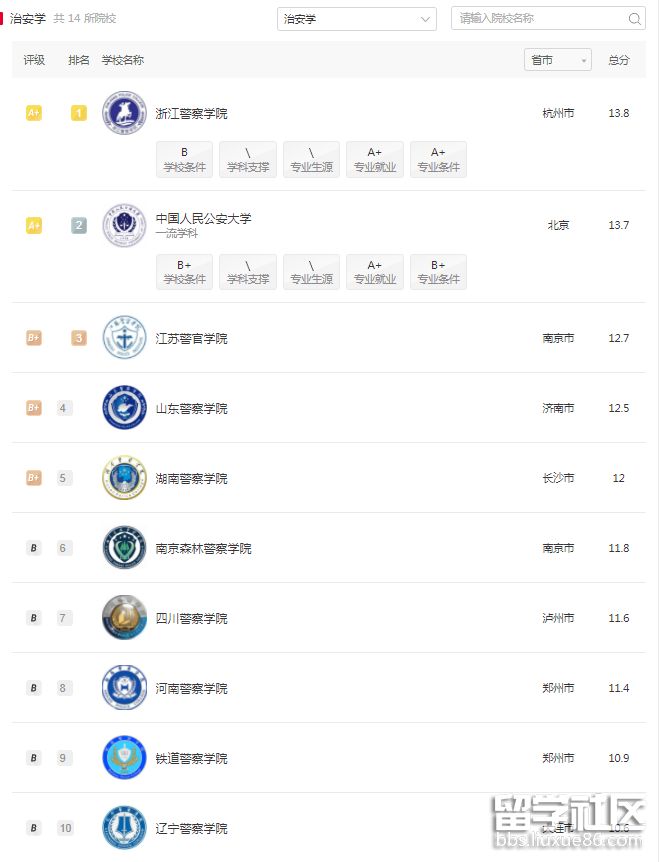Click the 南京森林警察学院 school logo
Image resolution: width=659 pixels, height=862 pixels.
click(x=123, y=548)
